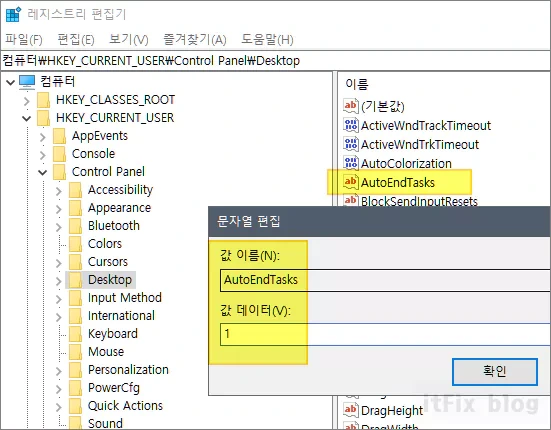Select the DragHeight value name
Viewport: 551px width, 430px height.
click(392, 410)
